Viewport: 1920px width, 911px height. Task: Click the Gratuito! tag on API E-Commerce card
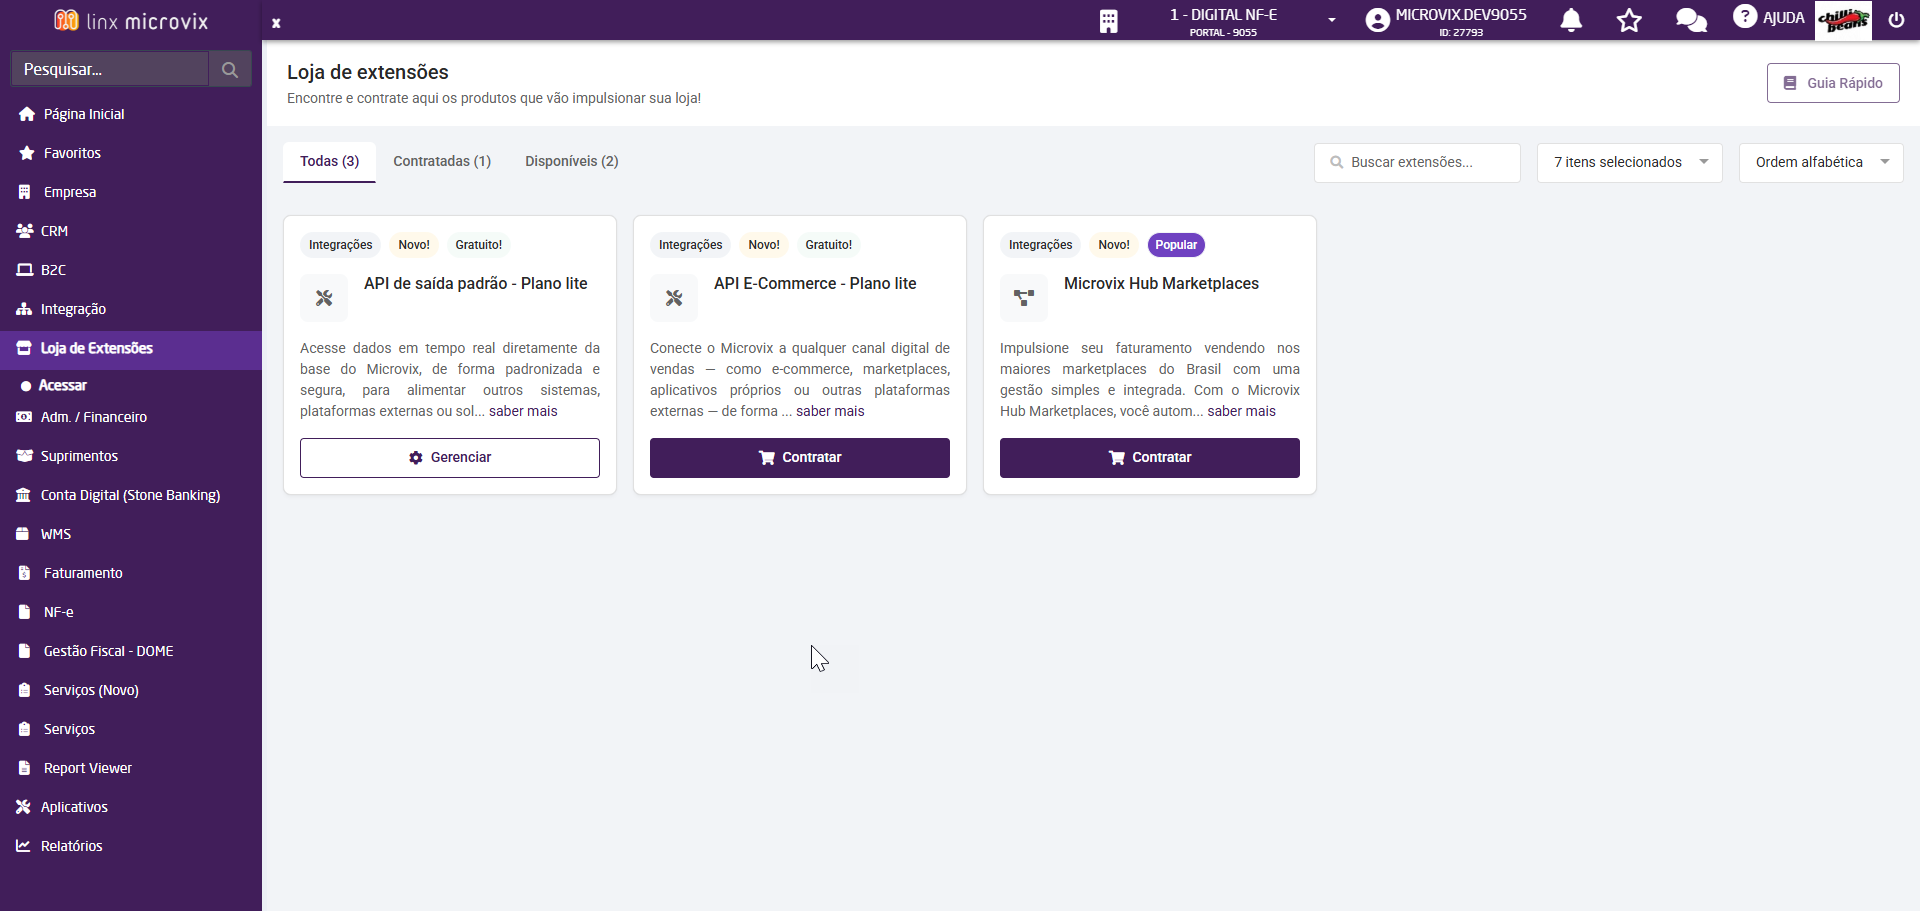(829, 245)
